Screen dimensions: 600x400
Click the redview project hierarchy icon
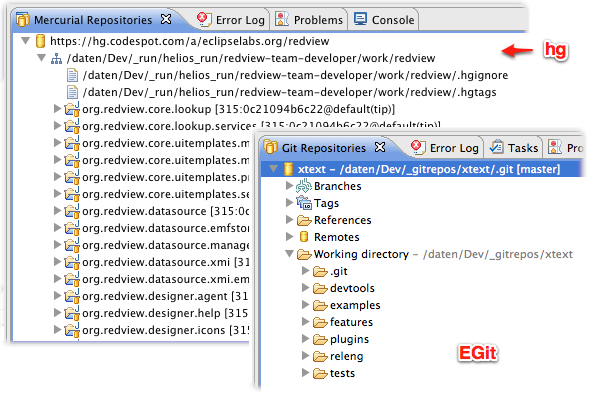click(56, 59)
